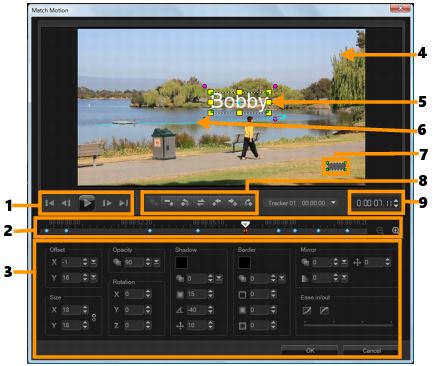The image size is (437, 366).
Task: Enable the Ease in option
Action: click(307, 311)
